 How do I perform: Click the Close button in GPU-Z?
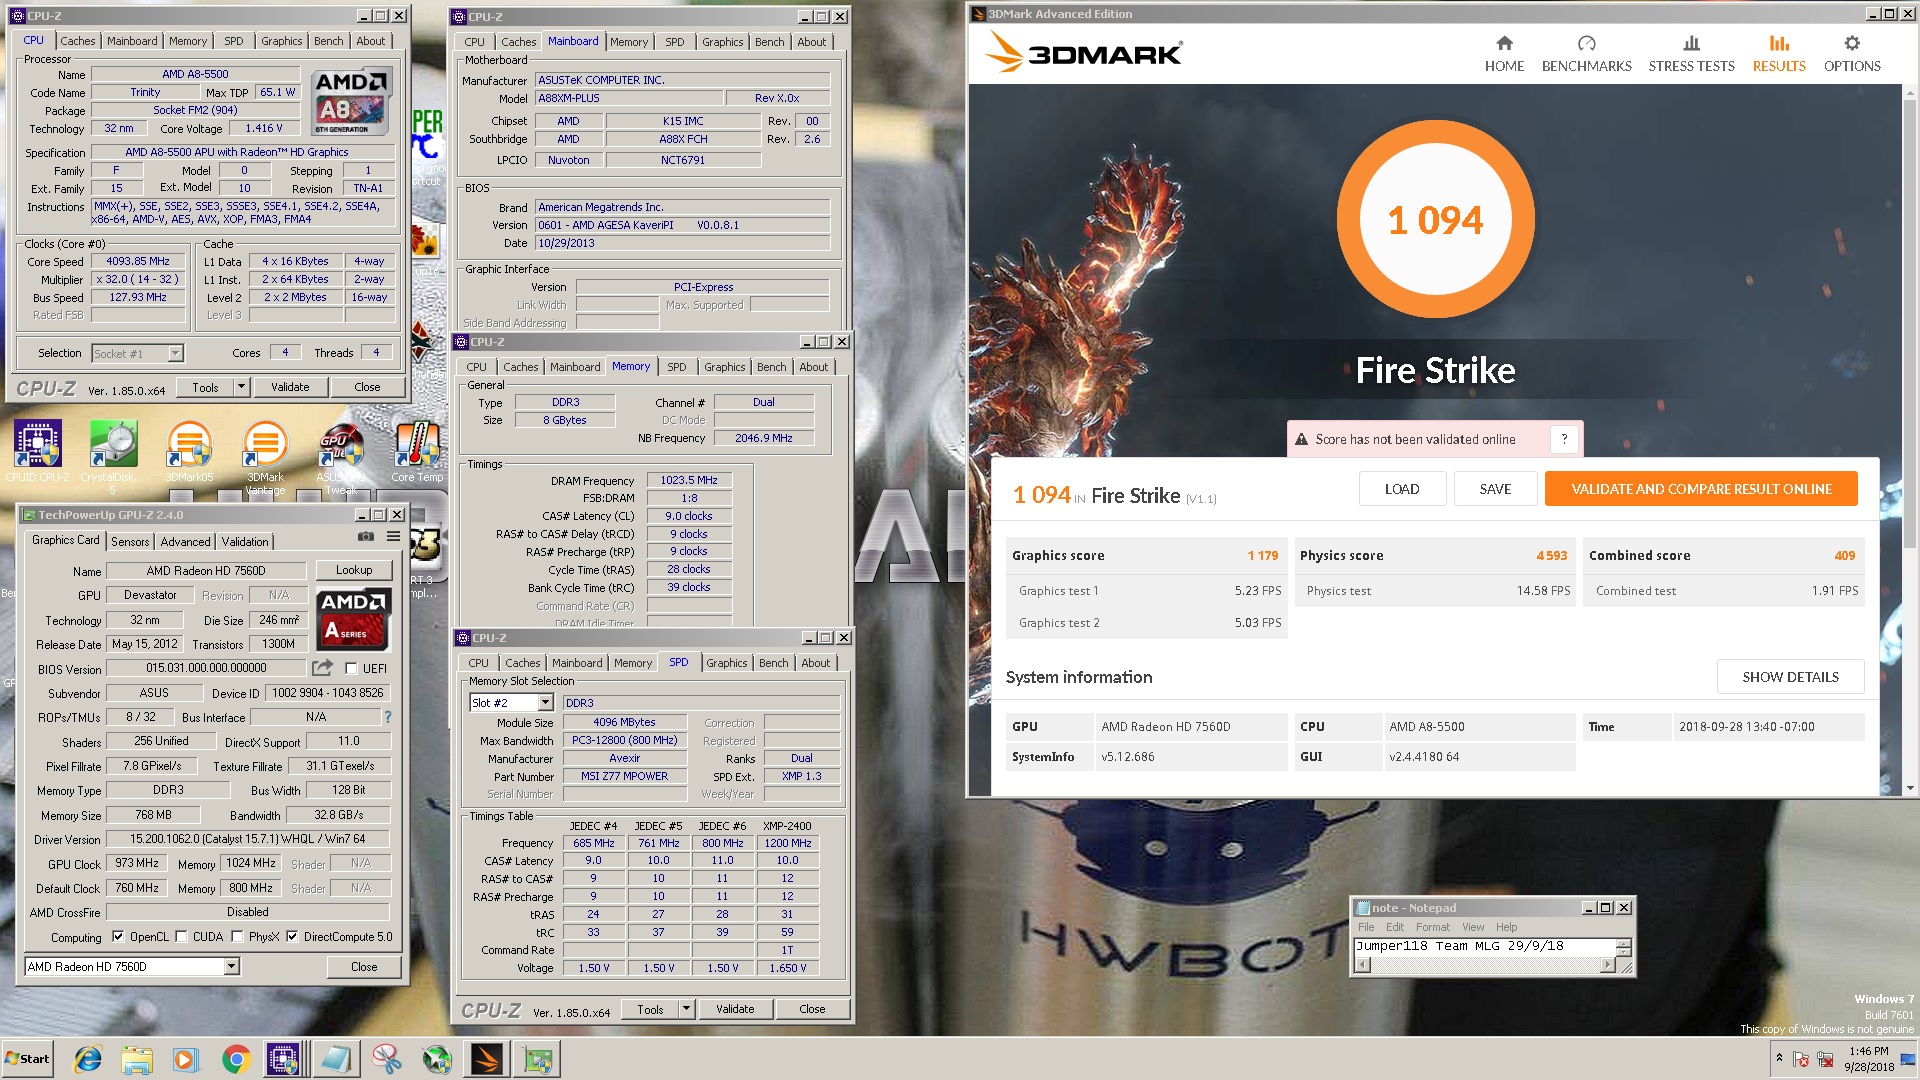[x=364, y=967]
